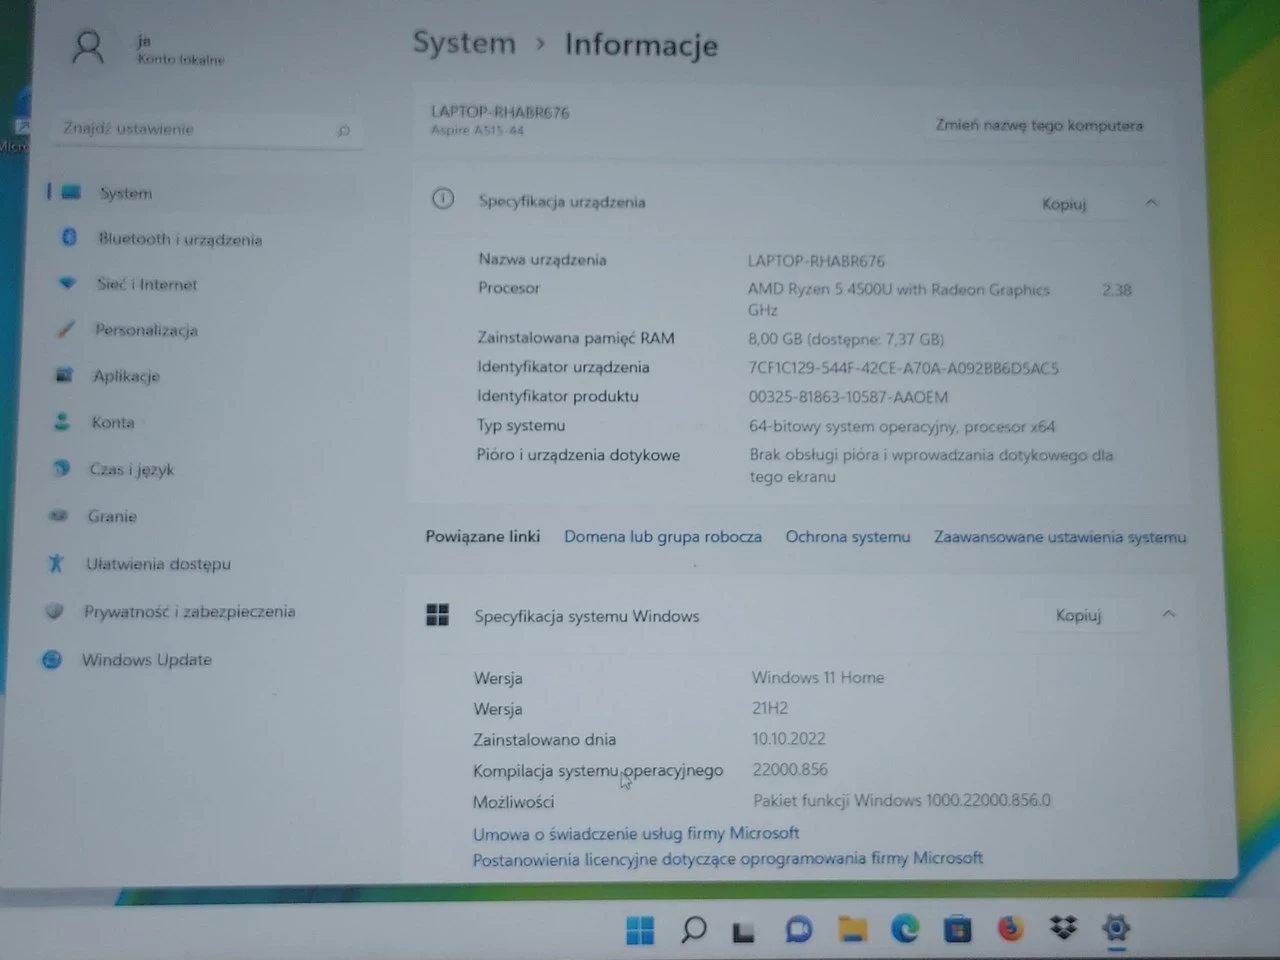Screen dimensions: 1280x960
Task: Open the Start menu on the taskbar
Action: pos(640,930)
